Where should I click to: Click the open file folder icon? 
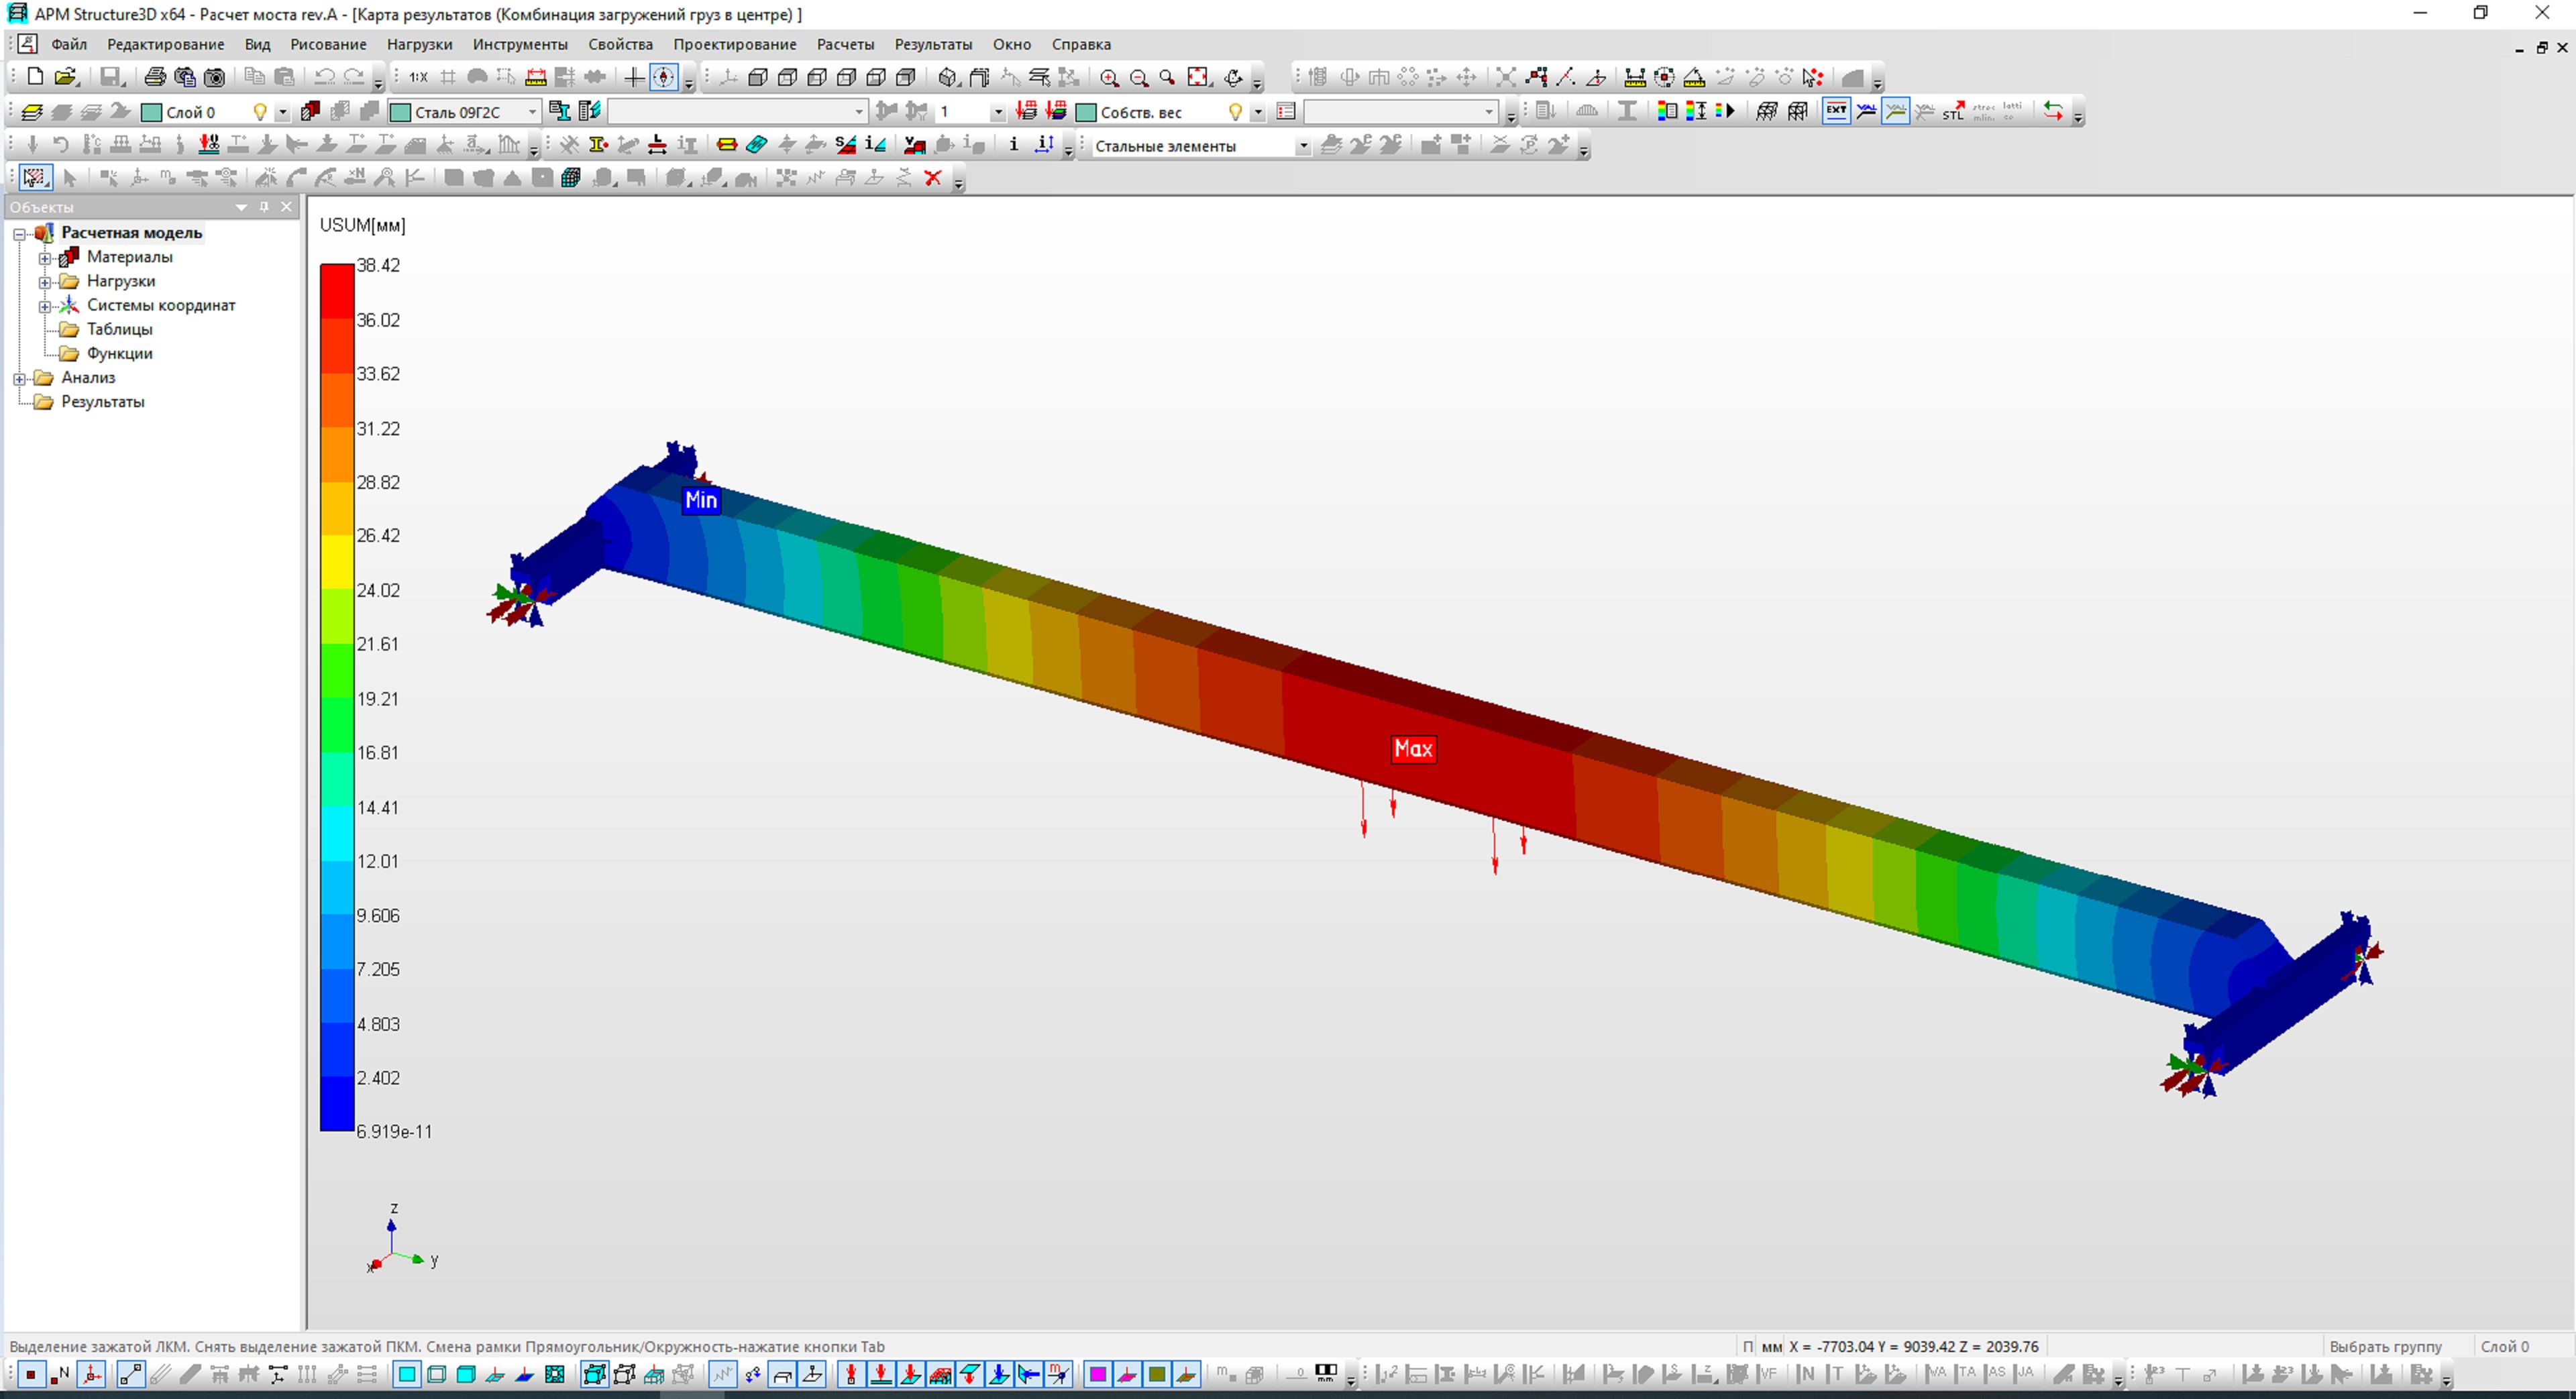[66, 78]
